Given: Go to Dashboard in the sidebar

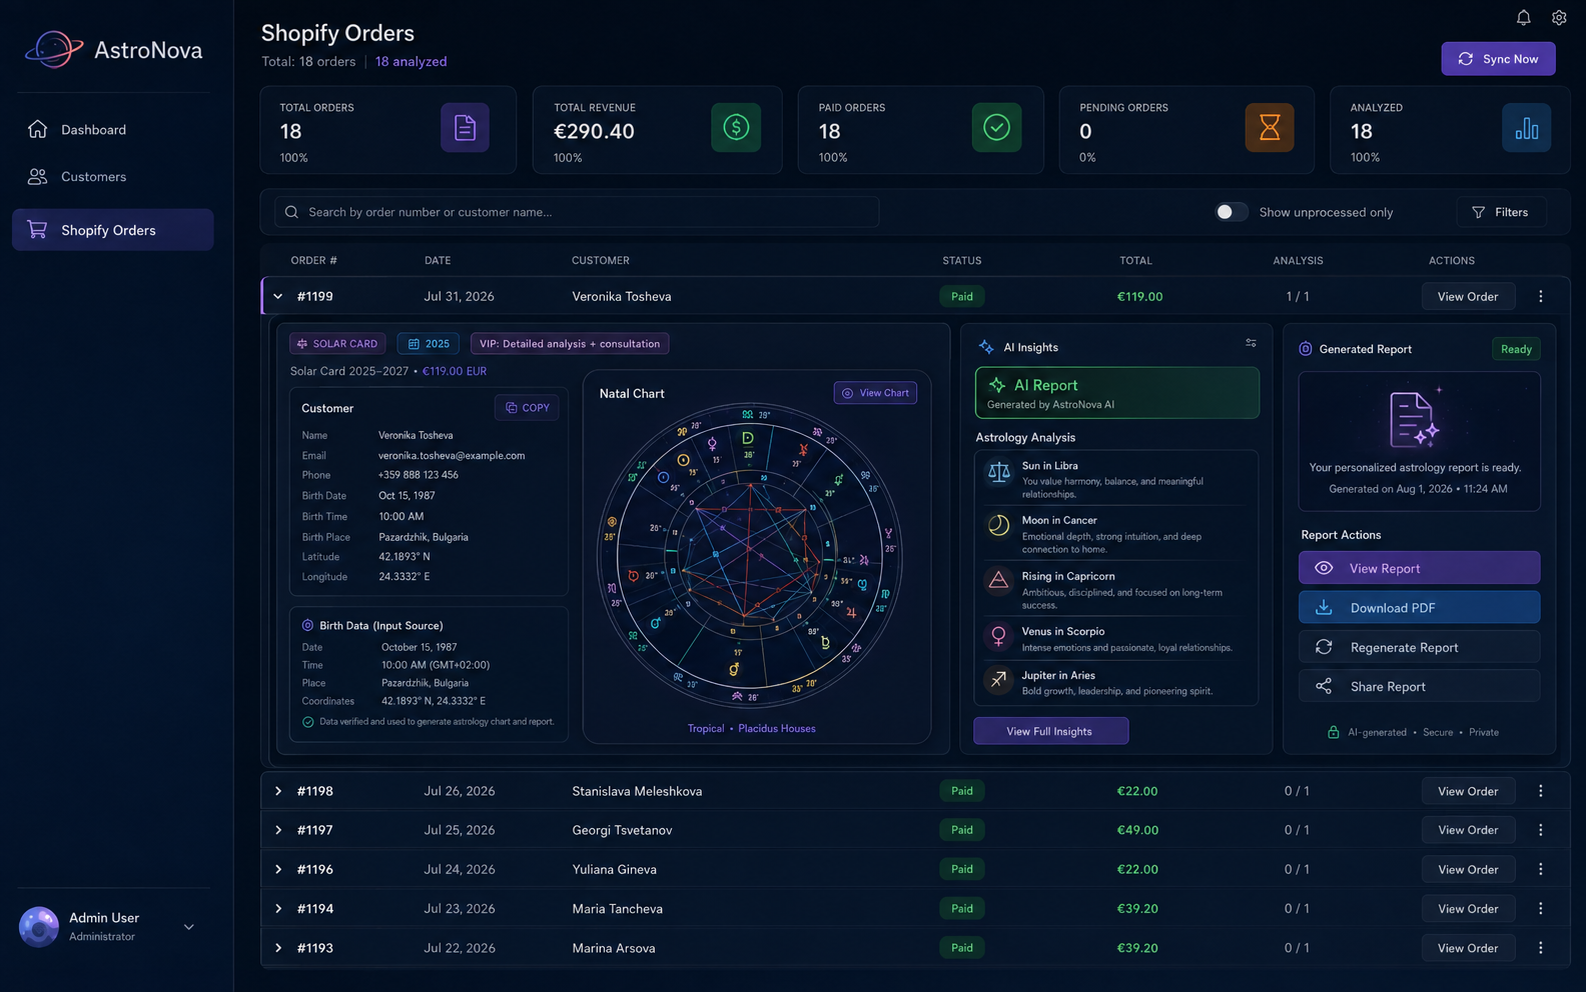Looking at the screenshot, I should coord(113,129).
